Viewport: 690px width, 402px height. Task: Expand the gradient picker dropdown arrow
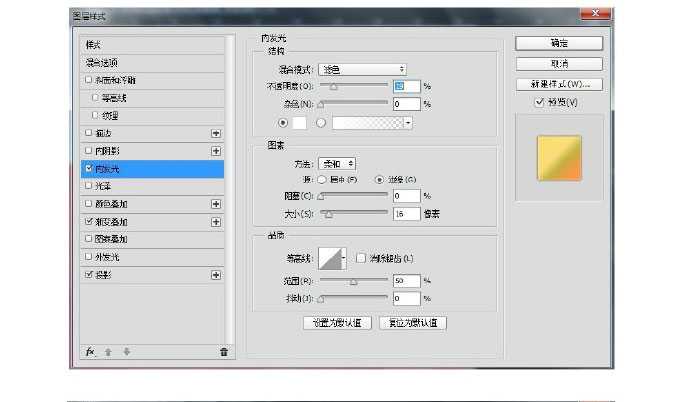408,123
